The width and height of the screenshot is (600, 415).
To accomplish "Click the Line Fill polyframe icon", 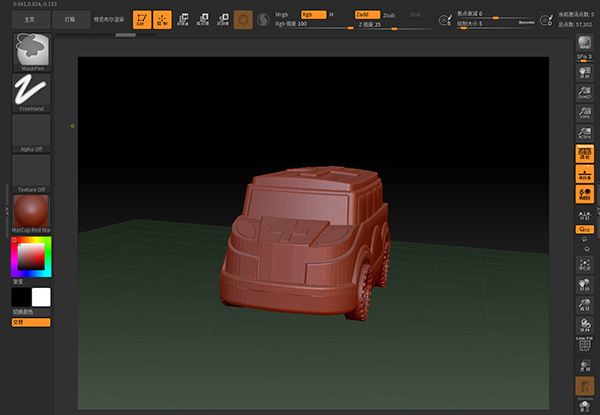I will [x=583, y=343].
